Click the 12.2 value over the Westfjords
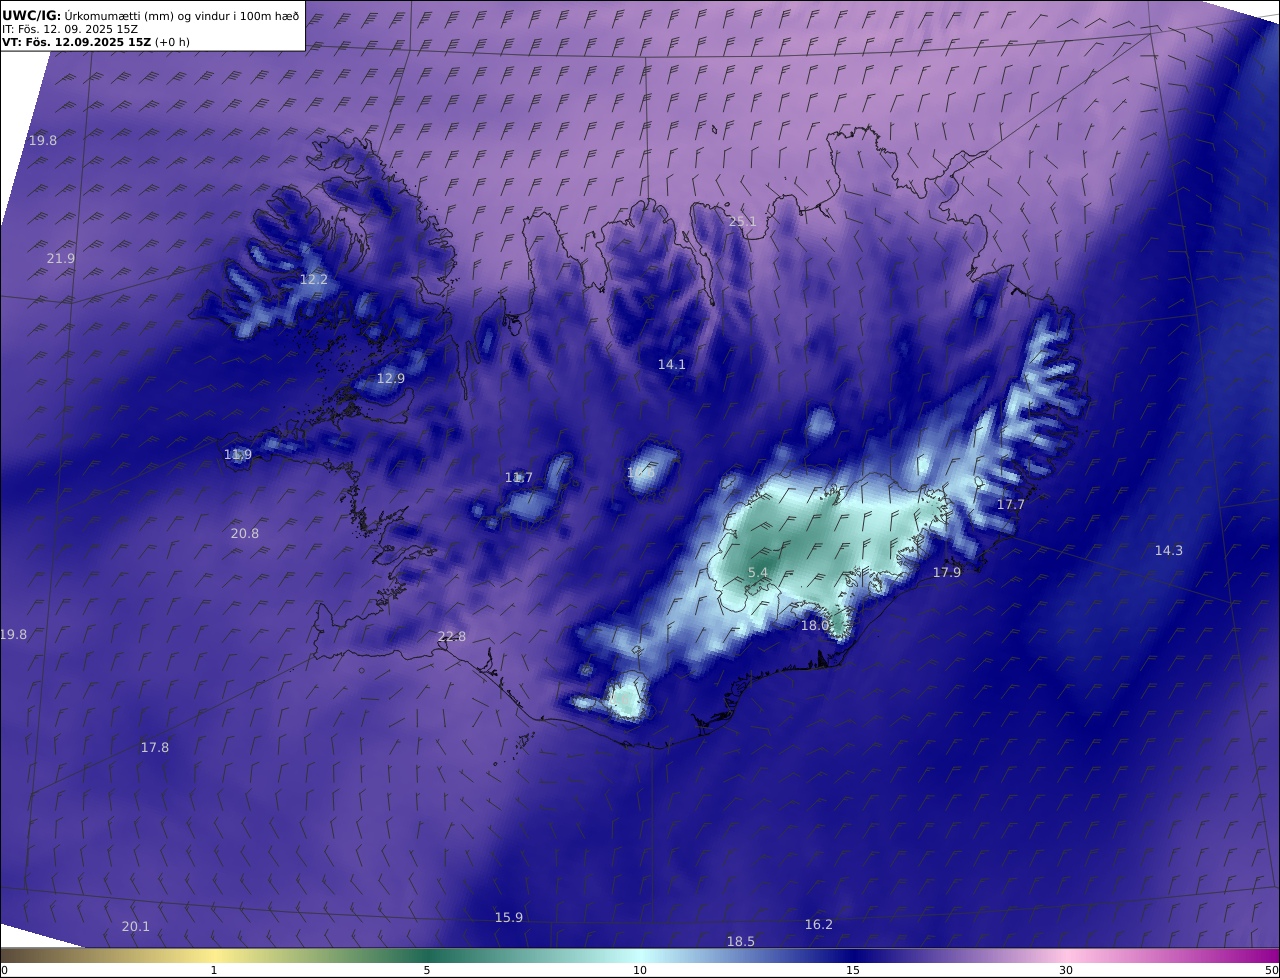This screenshot has width=1280, height=978. pyautogui.click(x=314, y=279)
